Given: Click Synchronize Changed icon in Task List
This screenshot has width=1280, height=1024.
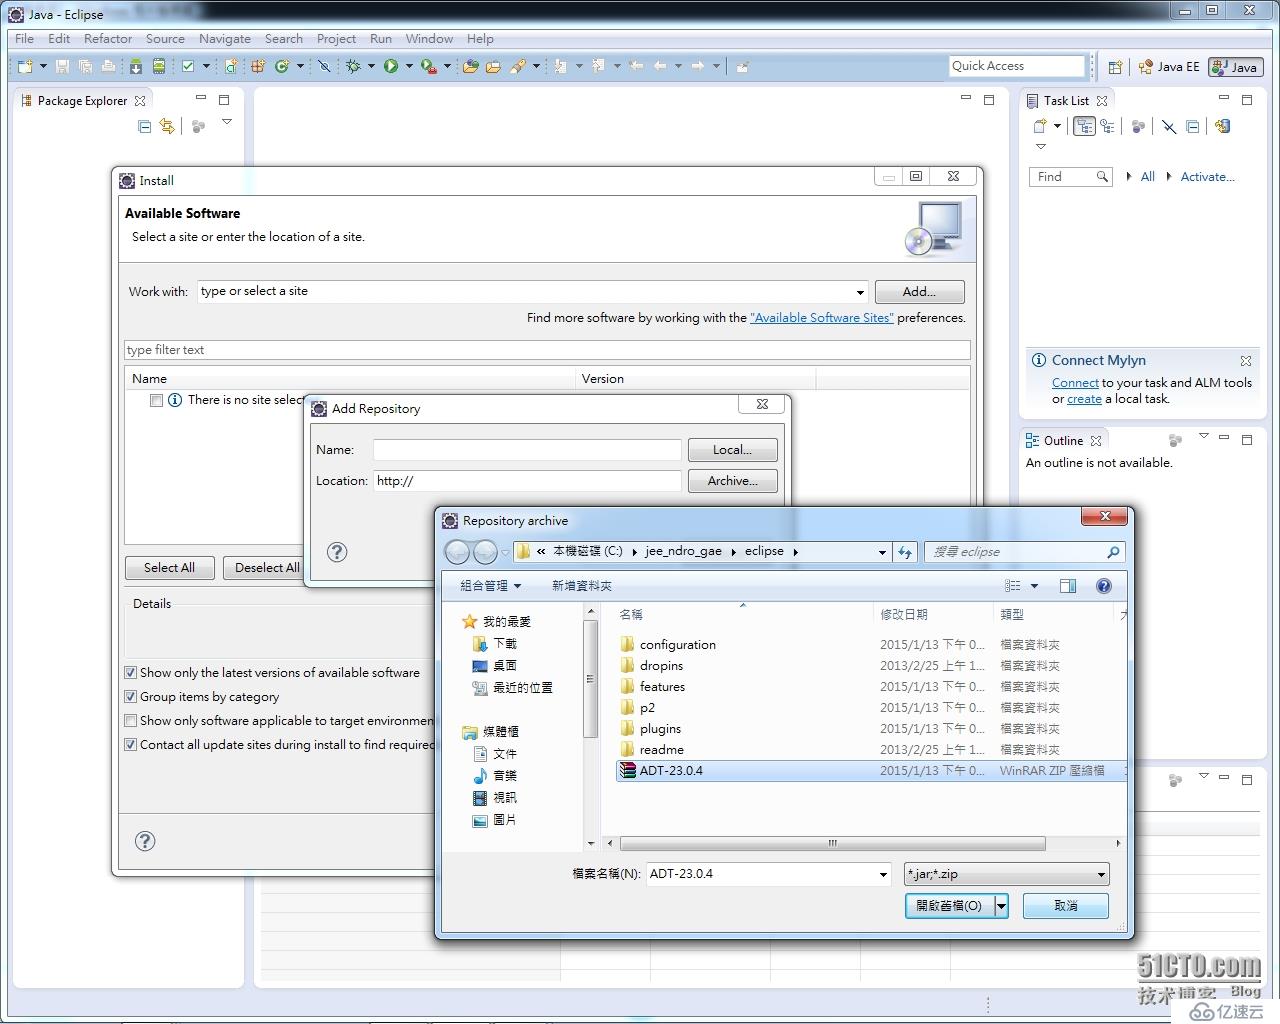Looking at the screenshot, I should [x=1222, y=126].
